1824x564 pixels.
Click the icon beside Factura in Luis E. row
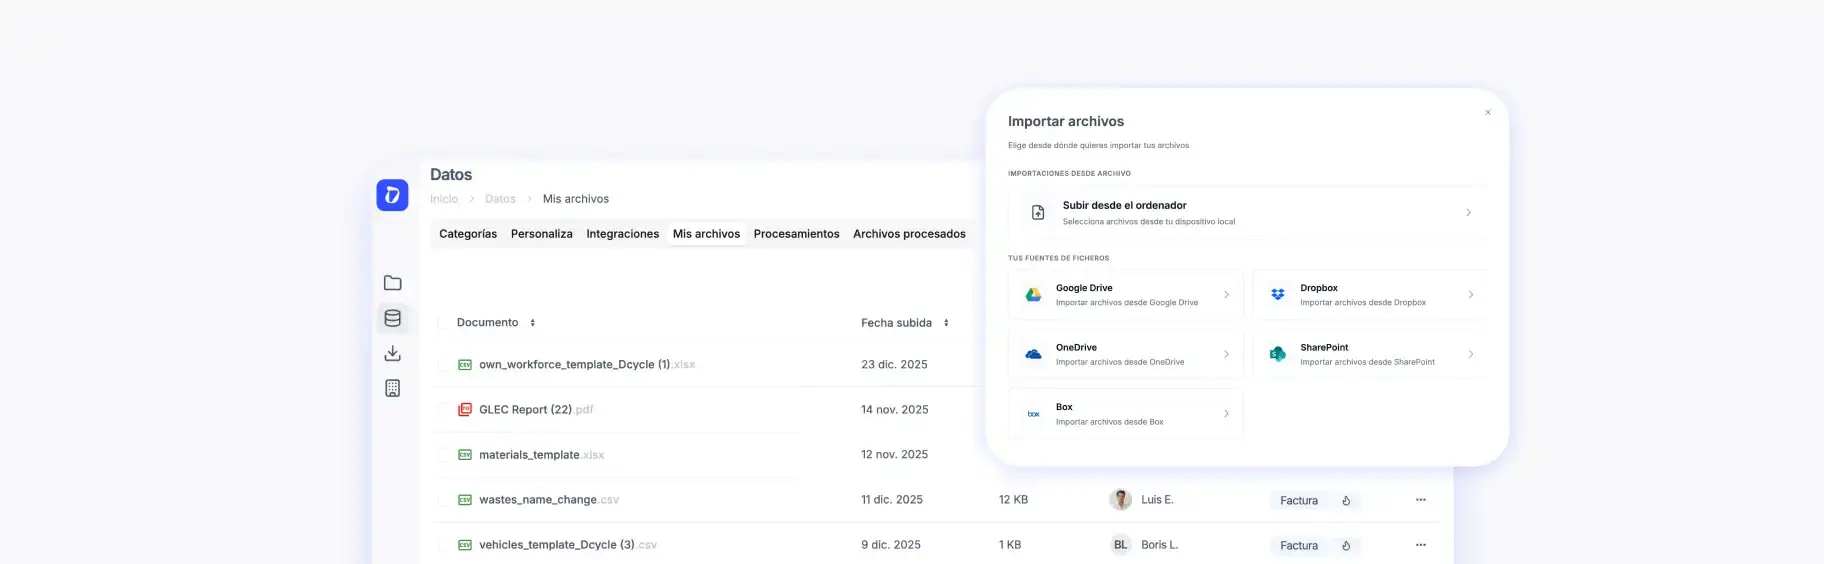pos(1346,501)
